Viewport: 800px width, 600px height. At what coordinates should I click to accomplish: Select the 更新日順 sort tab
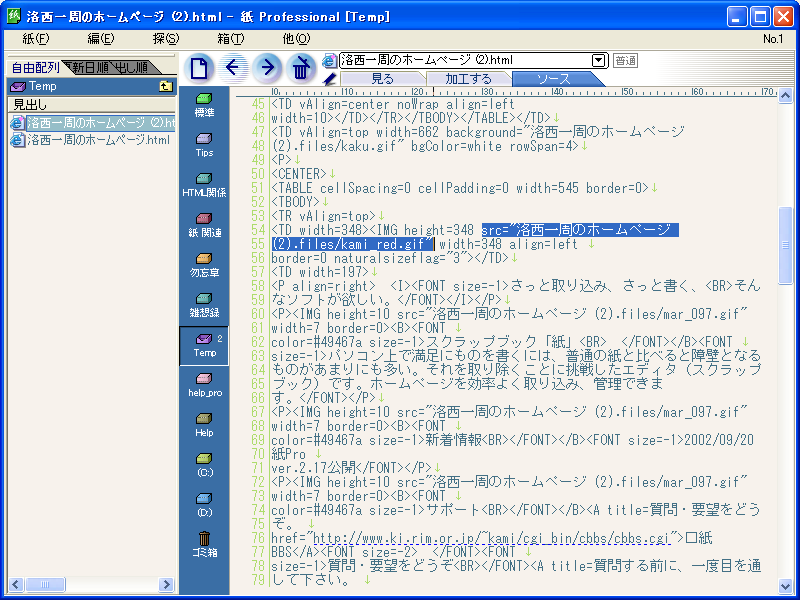pos(85,68)
